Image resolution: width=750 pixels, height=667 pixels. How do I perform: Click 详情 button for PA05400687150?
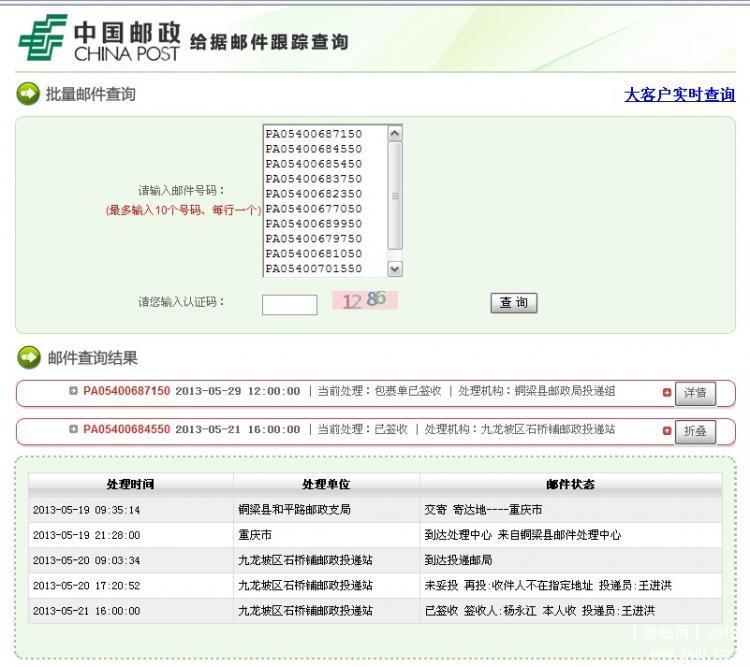pos(695,393)
